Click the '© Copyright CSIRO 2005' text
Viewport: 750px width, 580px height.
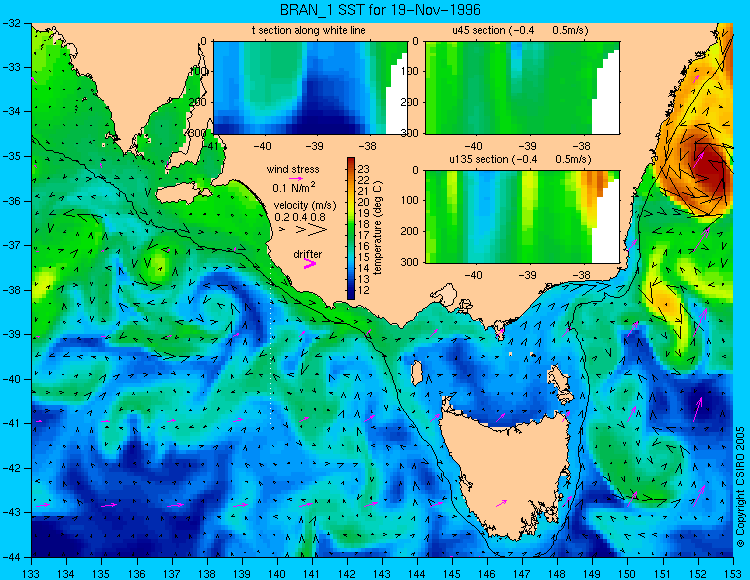pos(740,487)
